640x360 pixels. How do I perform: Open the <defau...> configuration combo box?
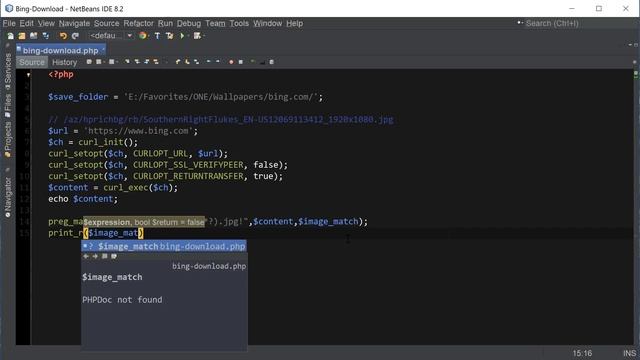click(x=111, y=36)
